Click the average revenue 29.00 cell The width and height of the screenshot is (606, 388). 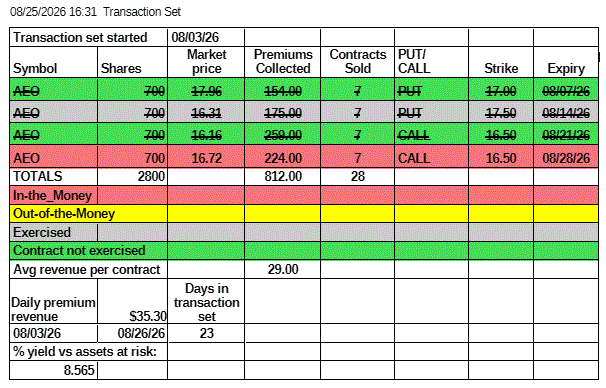coord(283,269)
